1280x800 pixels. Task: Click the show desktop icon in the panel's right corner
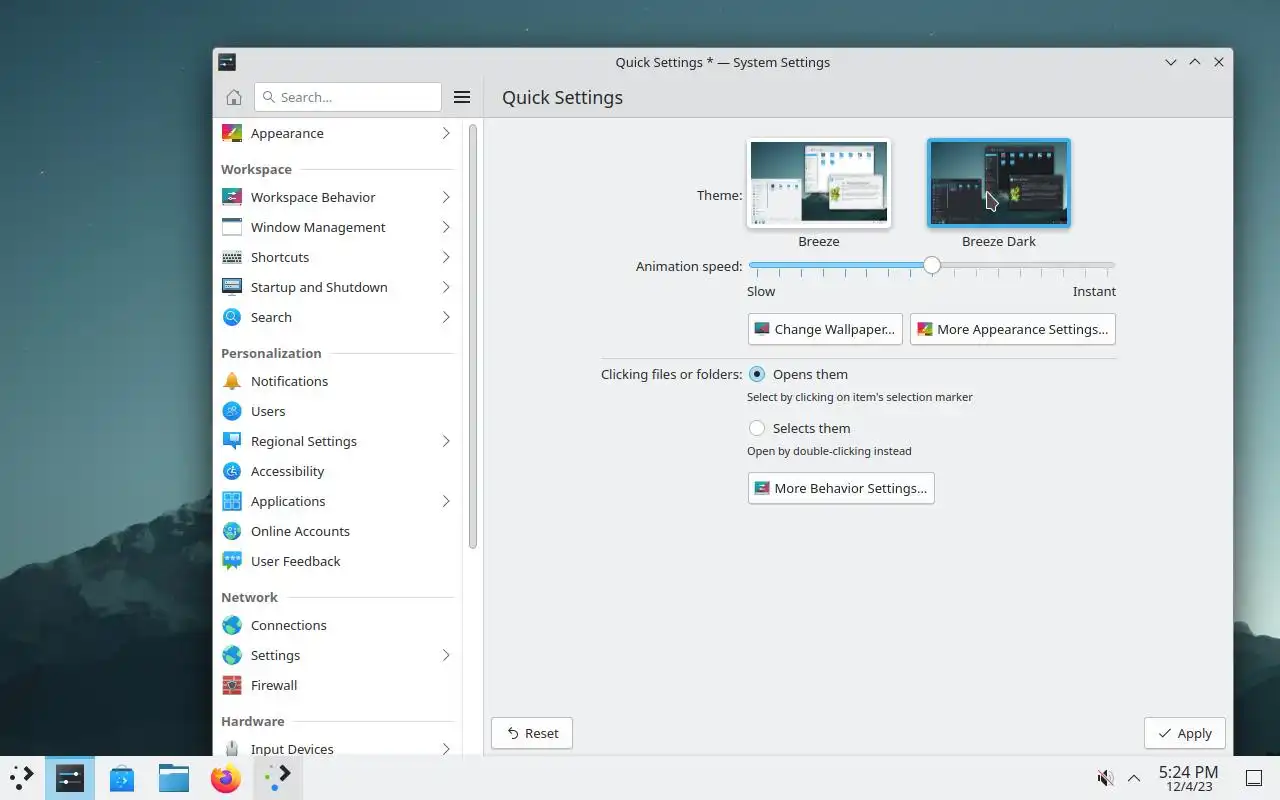[x=1253, y=778]
